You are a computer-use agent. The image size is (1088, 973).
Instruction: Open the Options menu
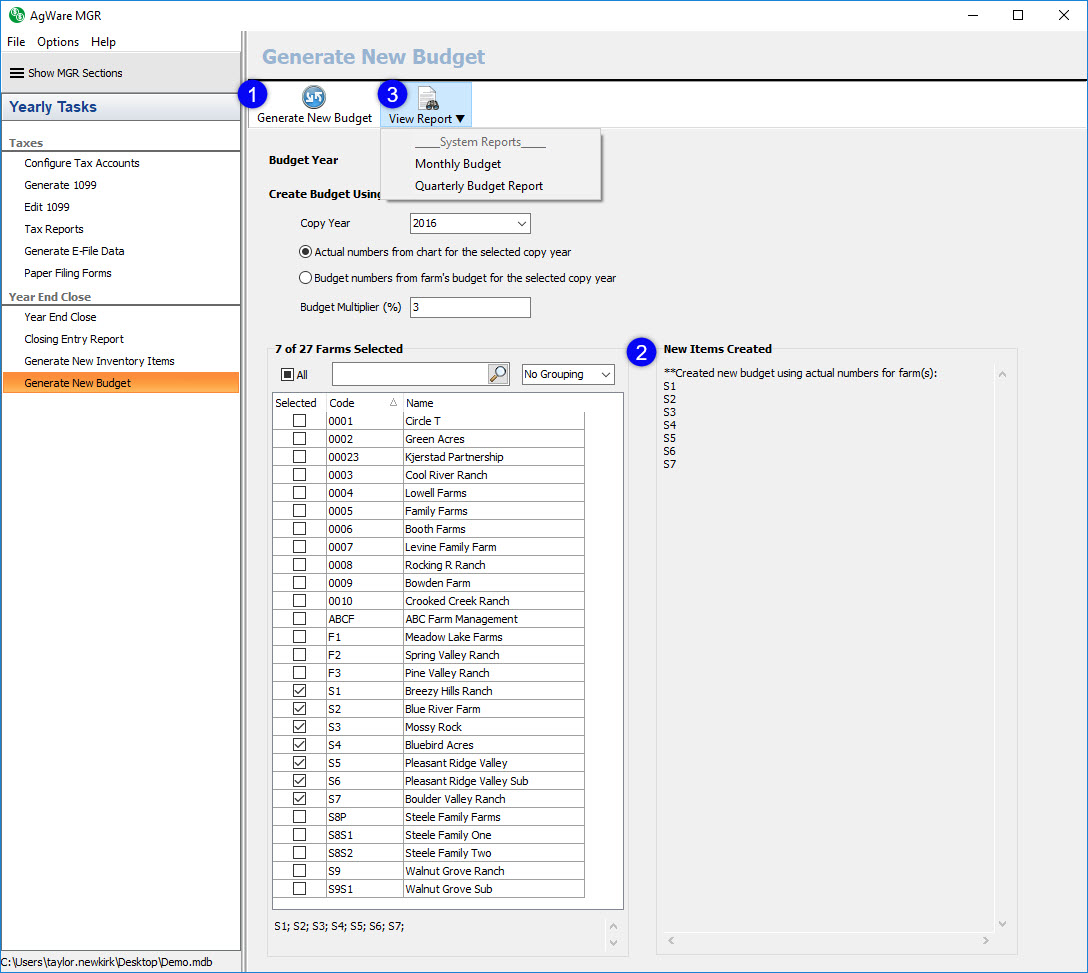click(58, 42)
